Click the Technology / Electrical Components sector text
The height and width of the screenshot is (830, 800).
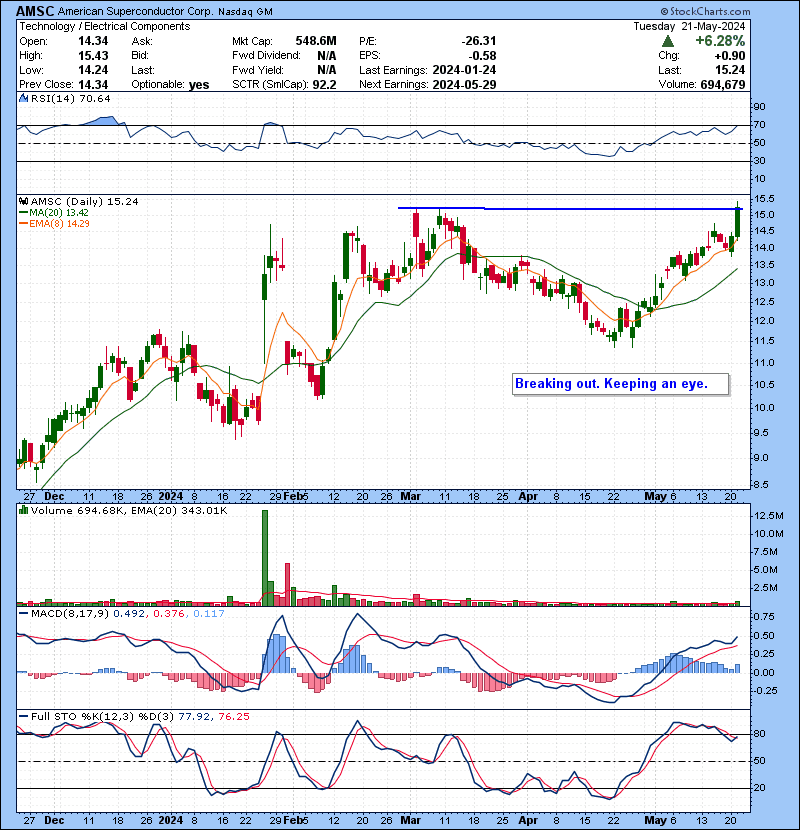pyautogui.click(x=107, y=25)
